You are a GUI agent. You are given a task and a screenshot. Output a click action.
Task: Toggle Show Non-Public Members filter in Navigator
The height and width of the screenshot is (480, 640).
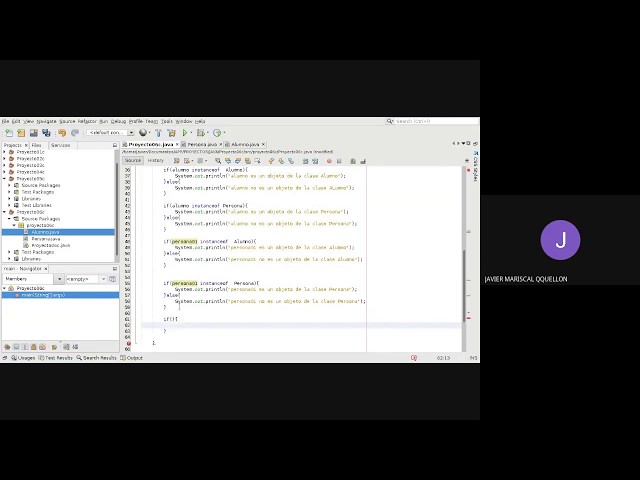pyautogui.click(x=33, y=347)
